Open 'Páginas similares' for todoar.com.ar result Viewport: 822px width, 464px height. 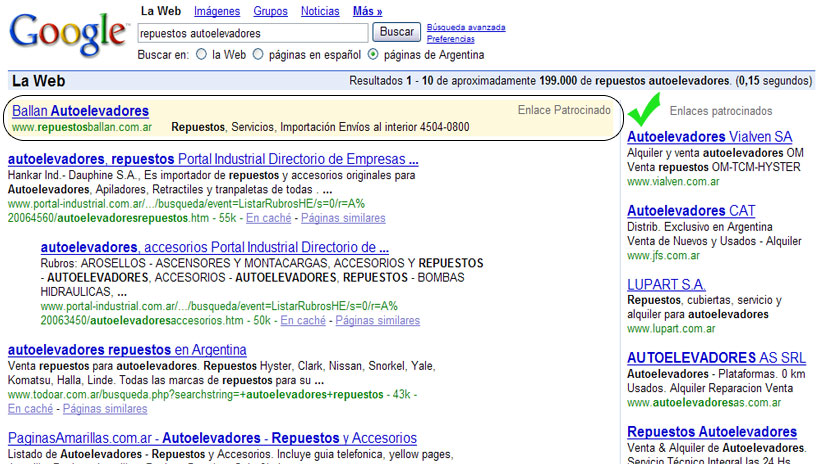pos(105,409)
